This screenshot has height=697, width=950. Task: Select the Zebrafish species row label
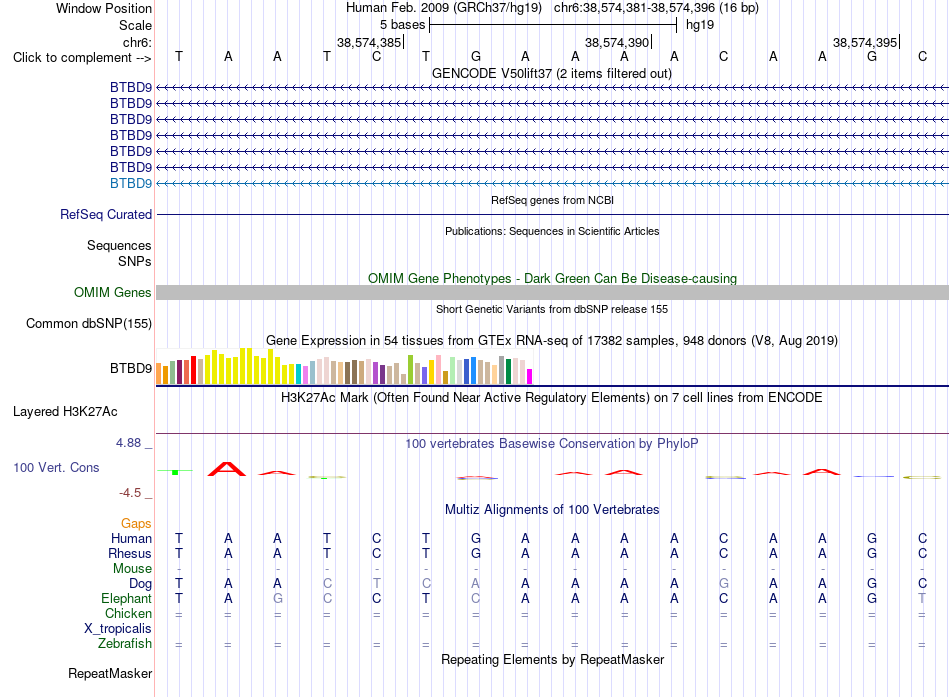pyautogui.click(x=125, y=644)
